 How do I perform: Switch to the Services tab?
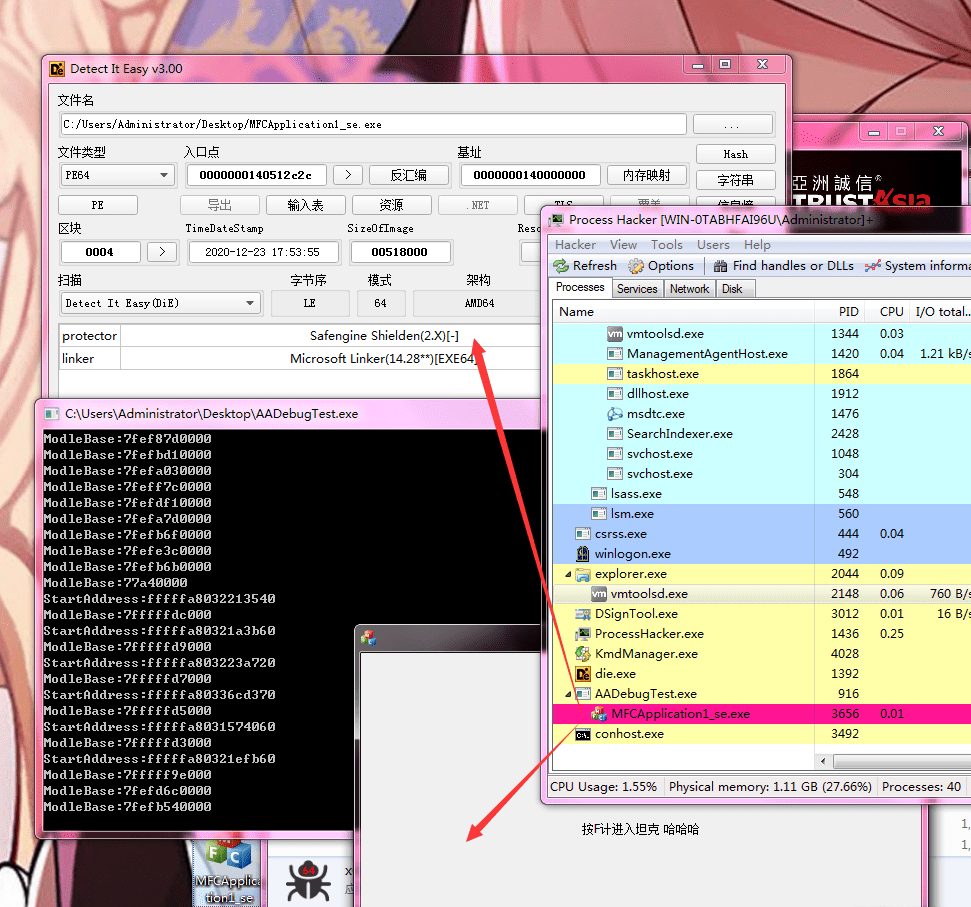(x=637, y=289)
